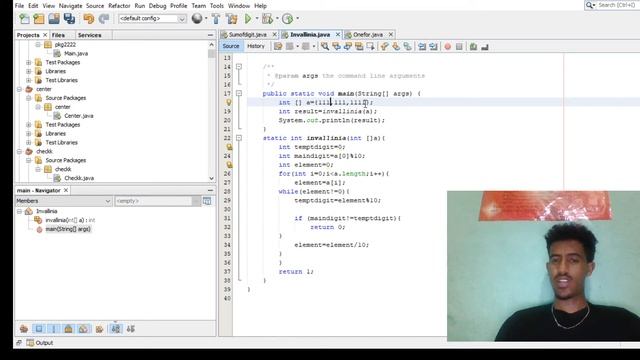Viewport: 640px width, 360px height.
Task: Select Checkk.java in Projects tree
Action: [x=79, y=178]
